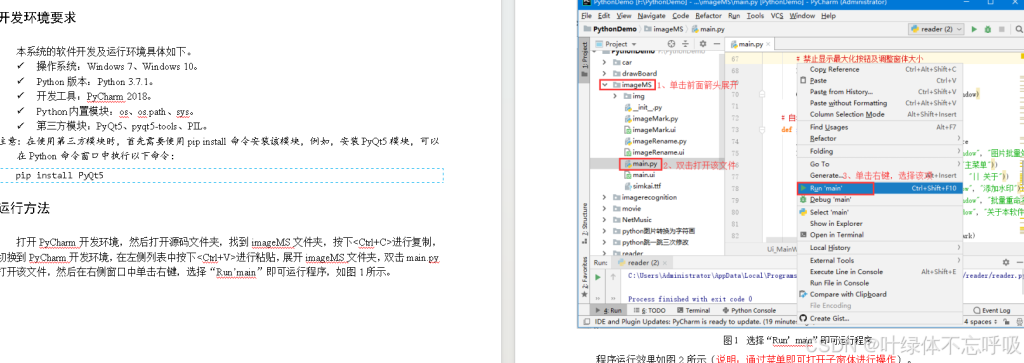Viewport: 1024px width, 363px height.
Task: Open the Edit menu in PyCharm
Action: [604, 16]
